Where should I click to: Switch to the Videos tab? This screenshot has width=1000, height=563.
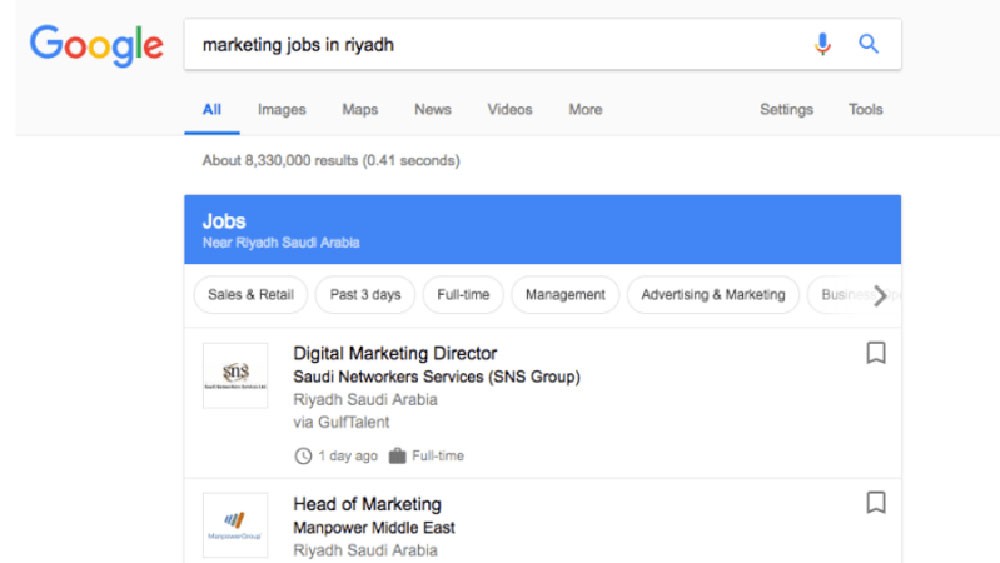click(510, 110)
